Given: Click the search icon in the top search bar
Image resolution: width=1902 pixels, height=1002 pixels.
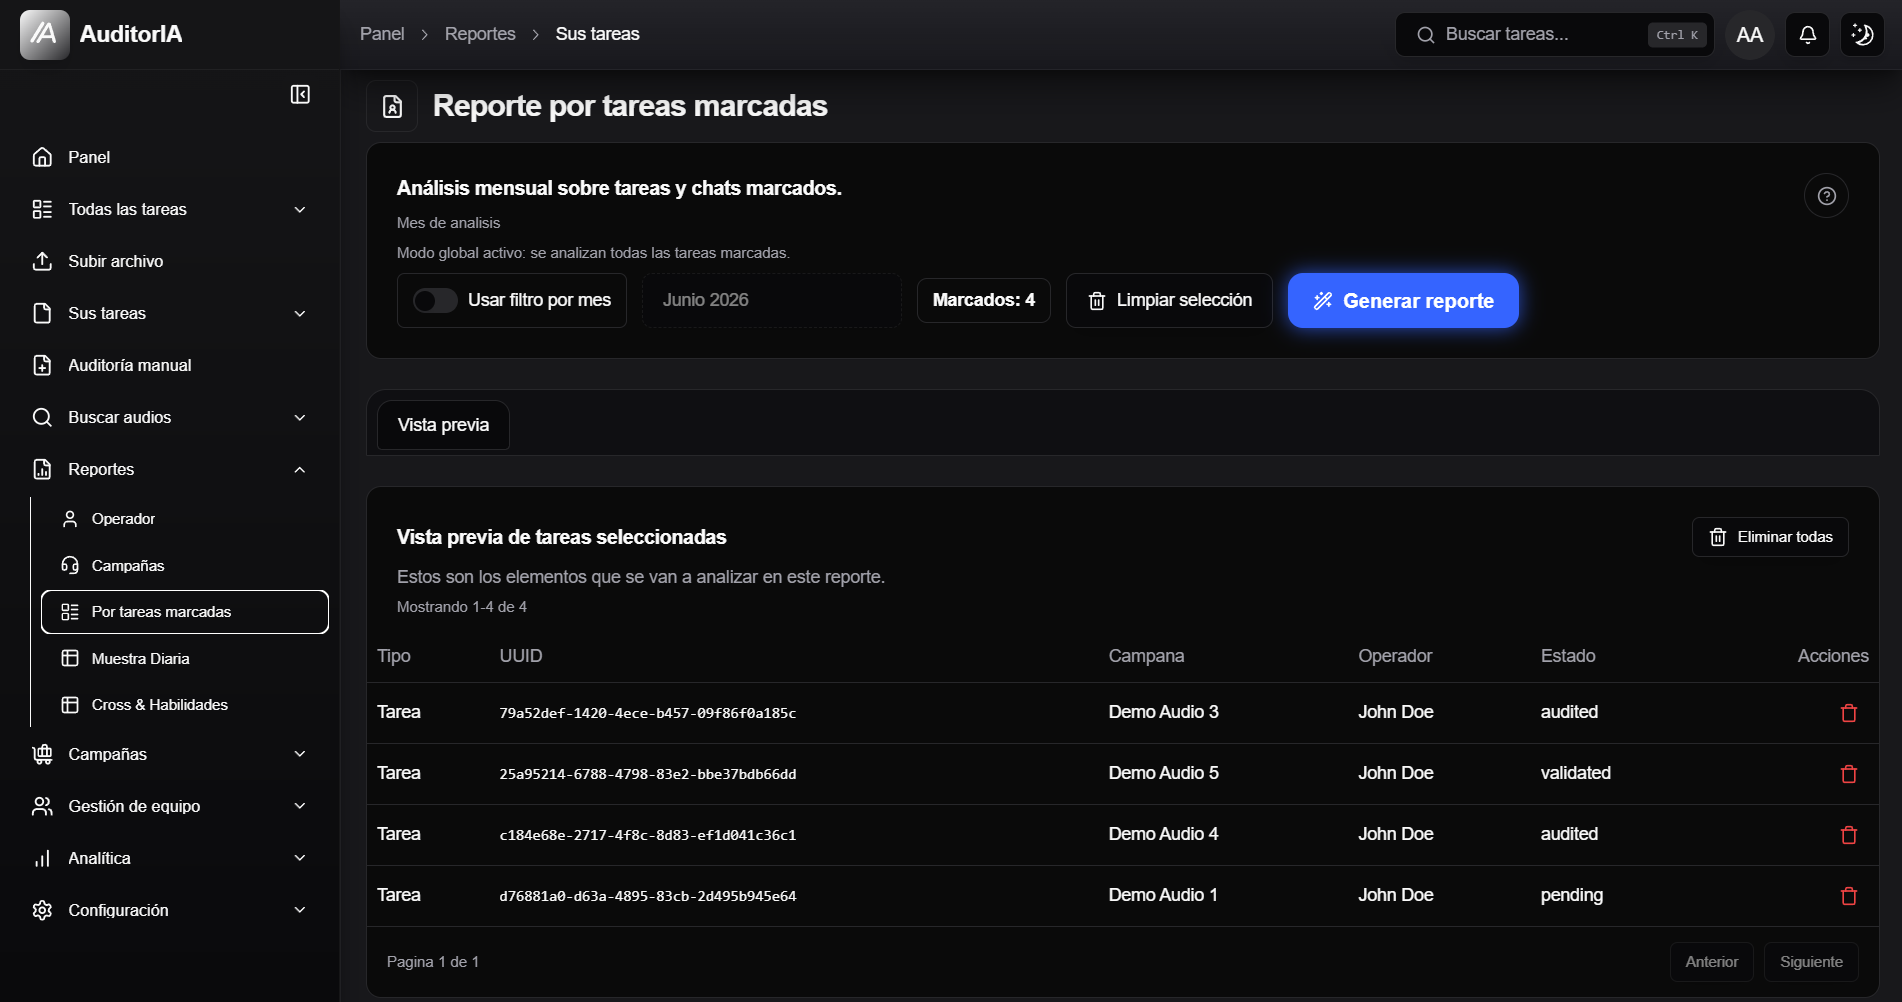Looking at the screenshot, I should point(1425,35).
